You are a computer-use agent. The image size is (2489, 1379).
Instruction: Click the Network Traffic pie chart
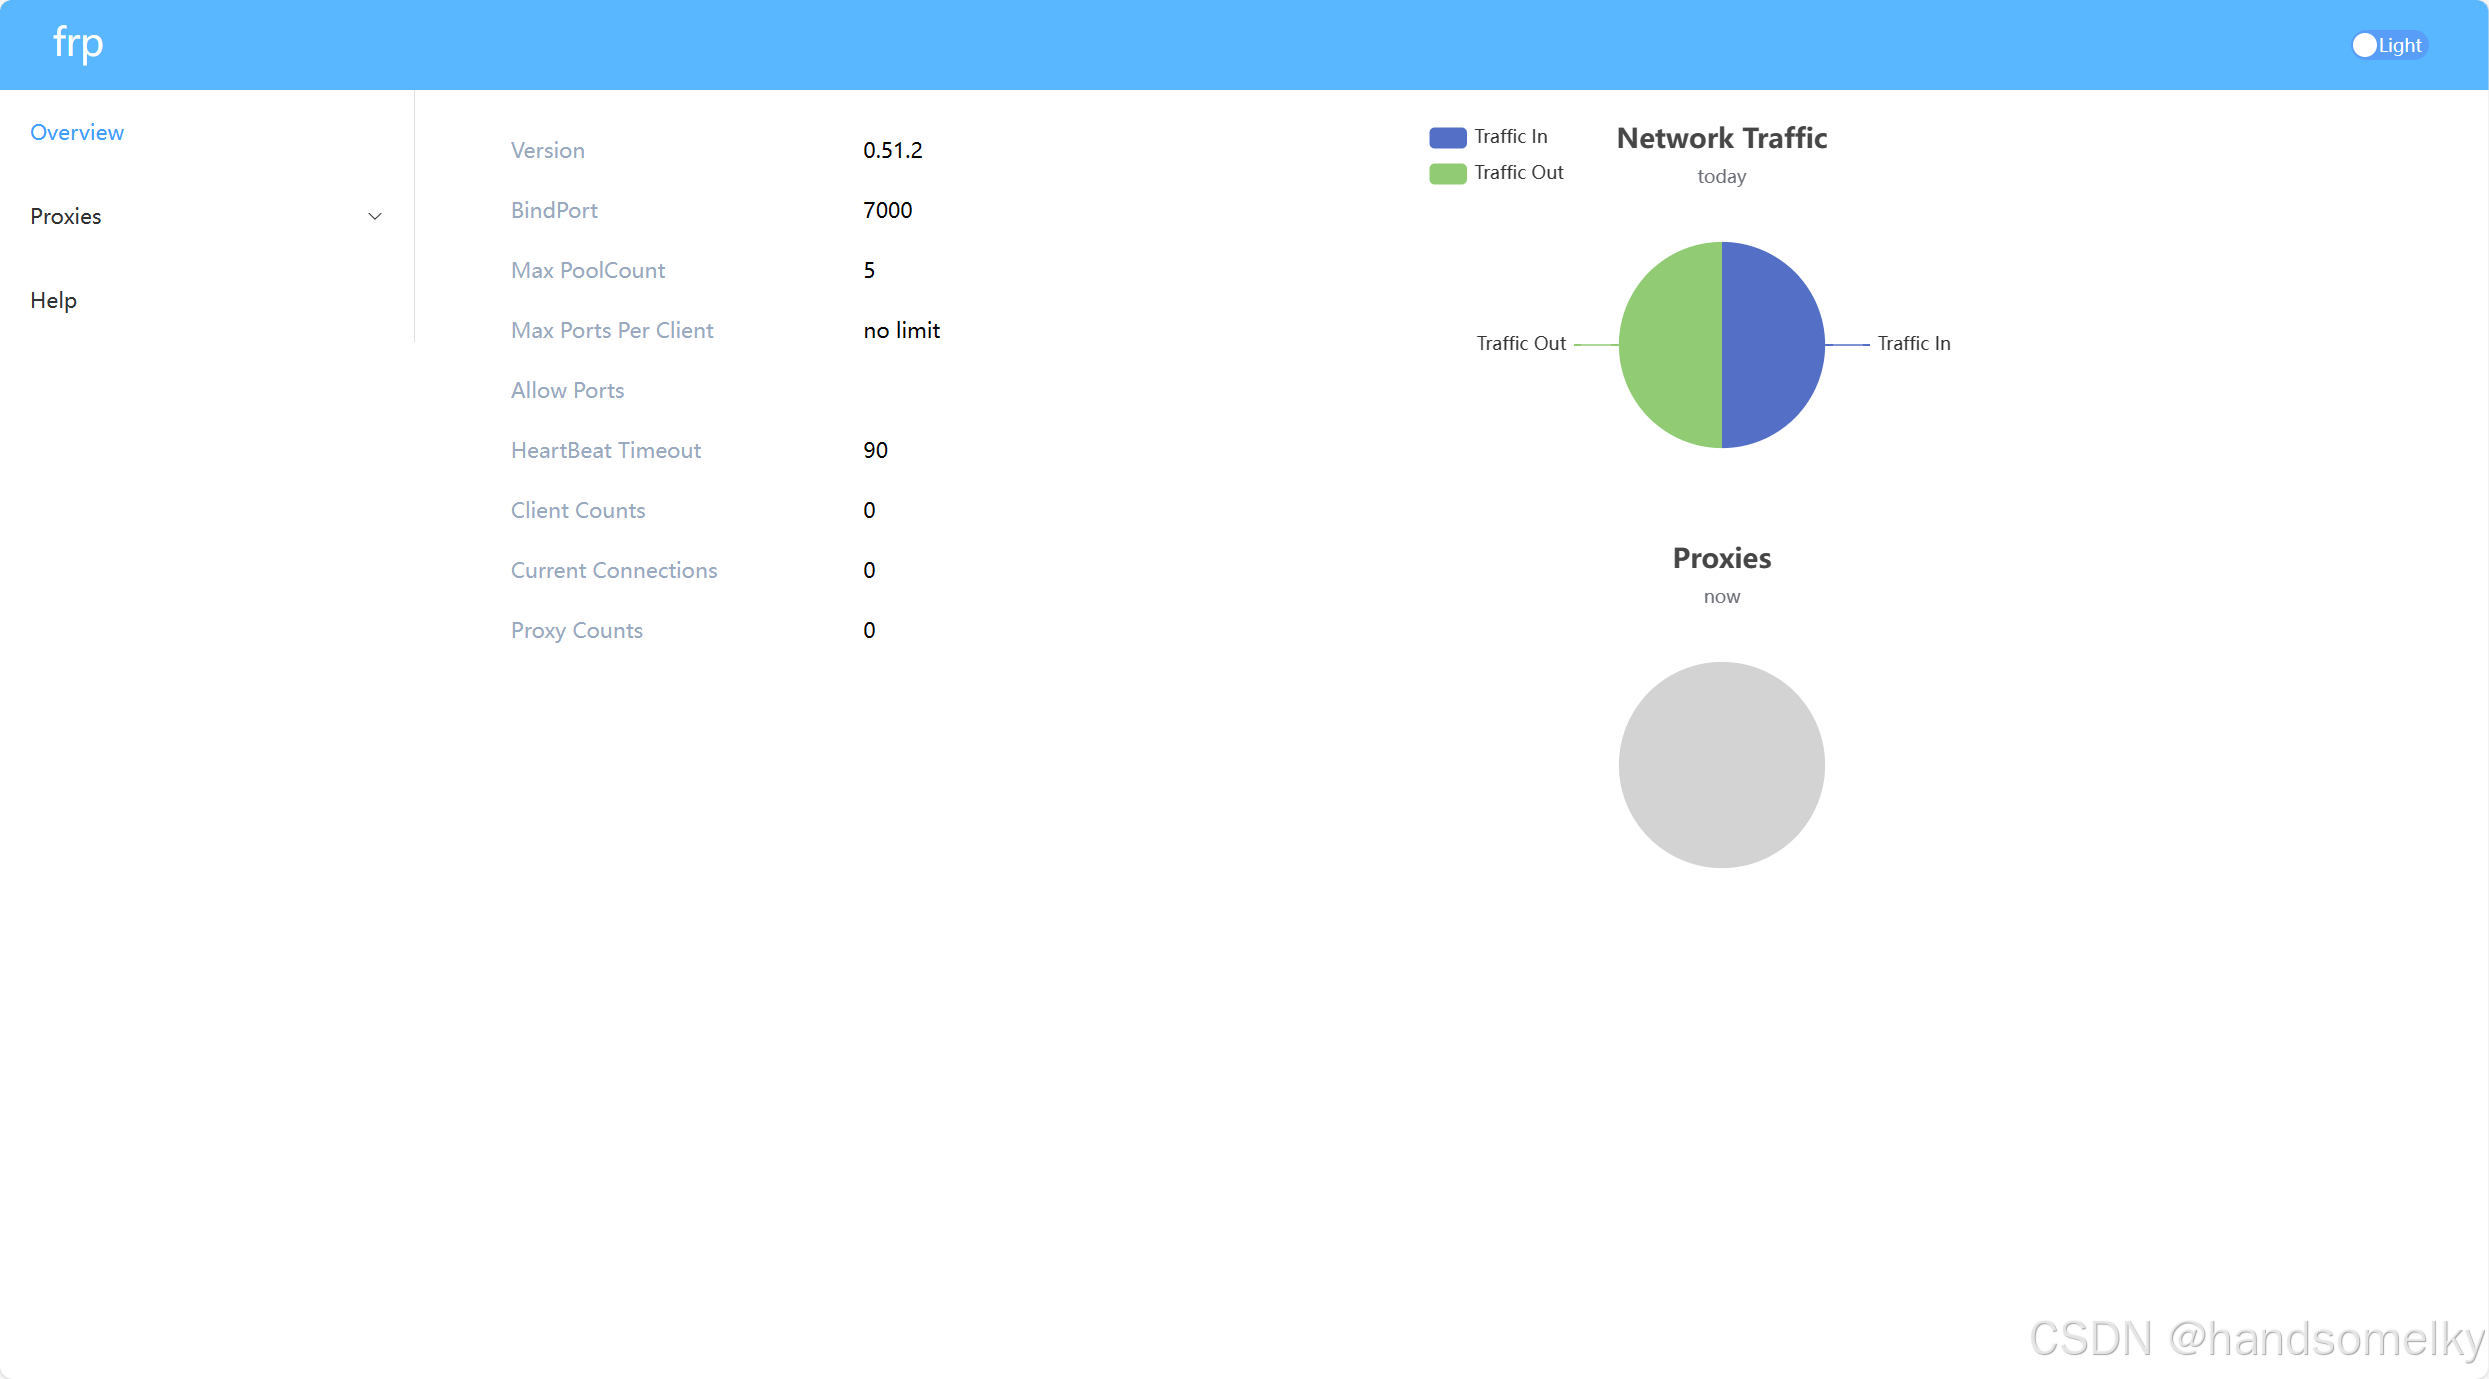[1722, 343]
